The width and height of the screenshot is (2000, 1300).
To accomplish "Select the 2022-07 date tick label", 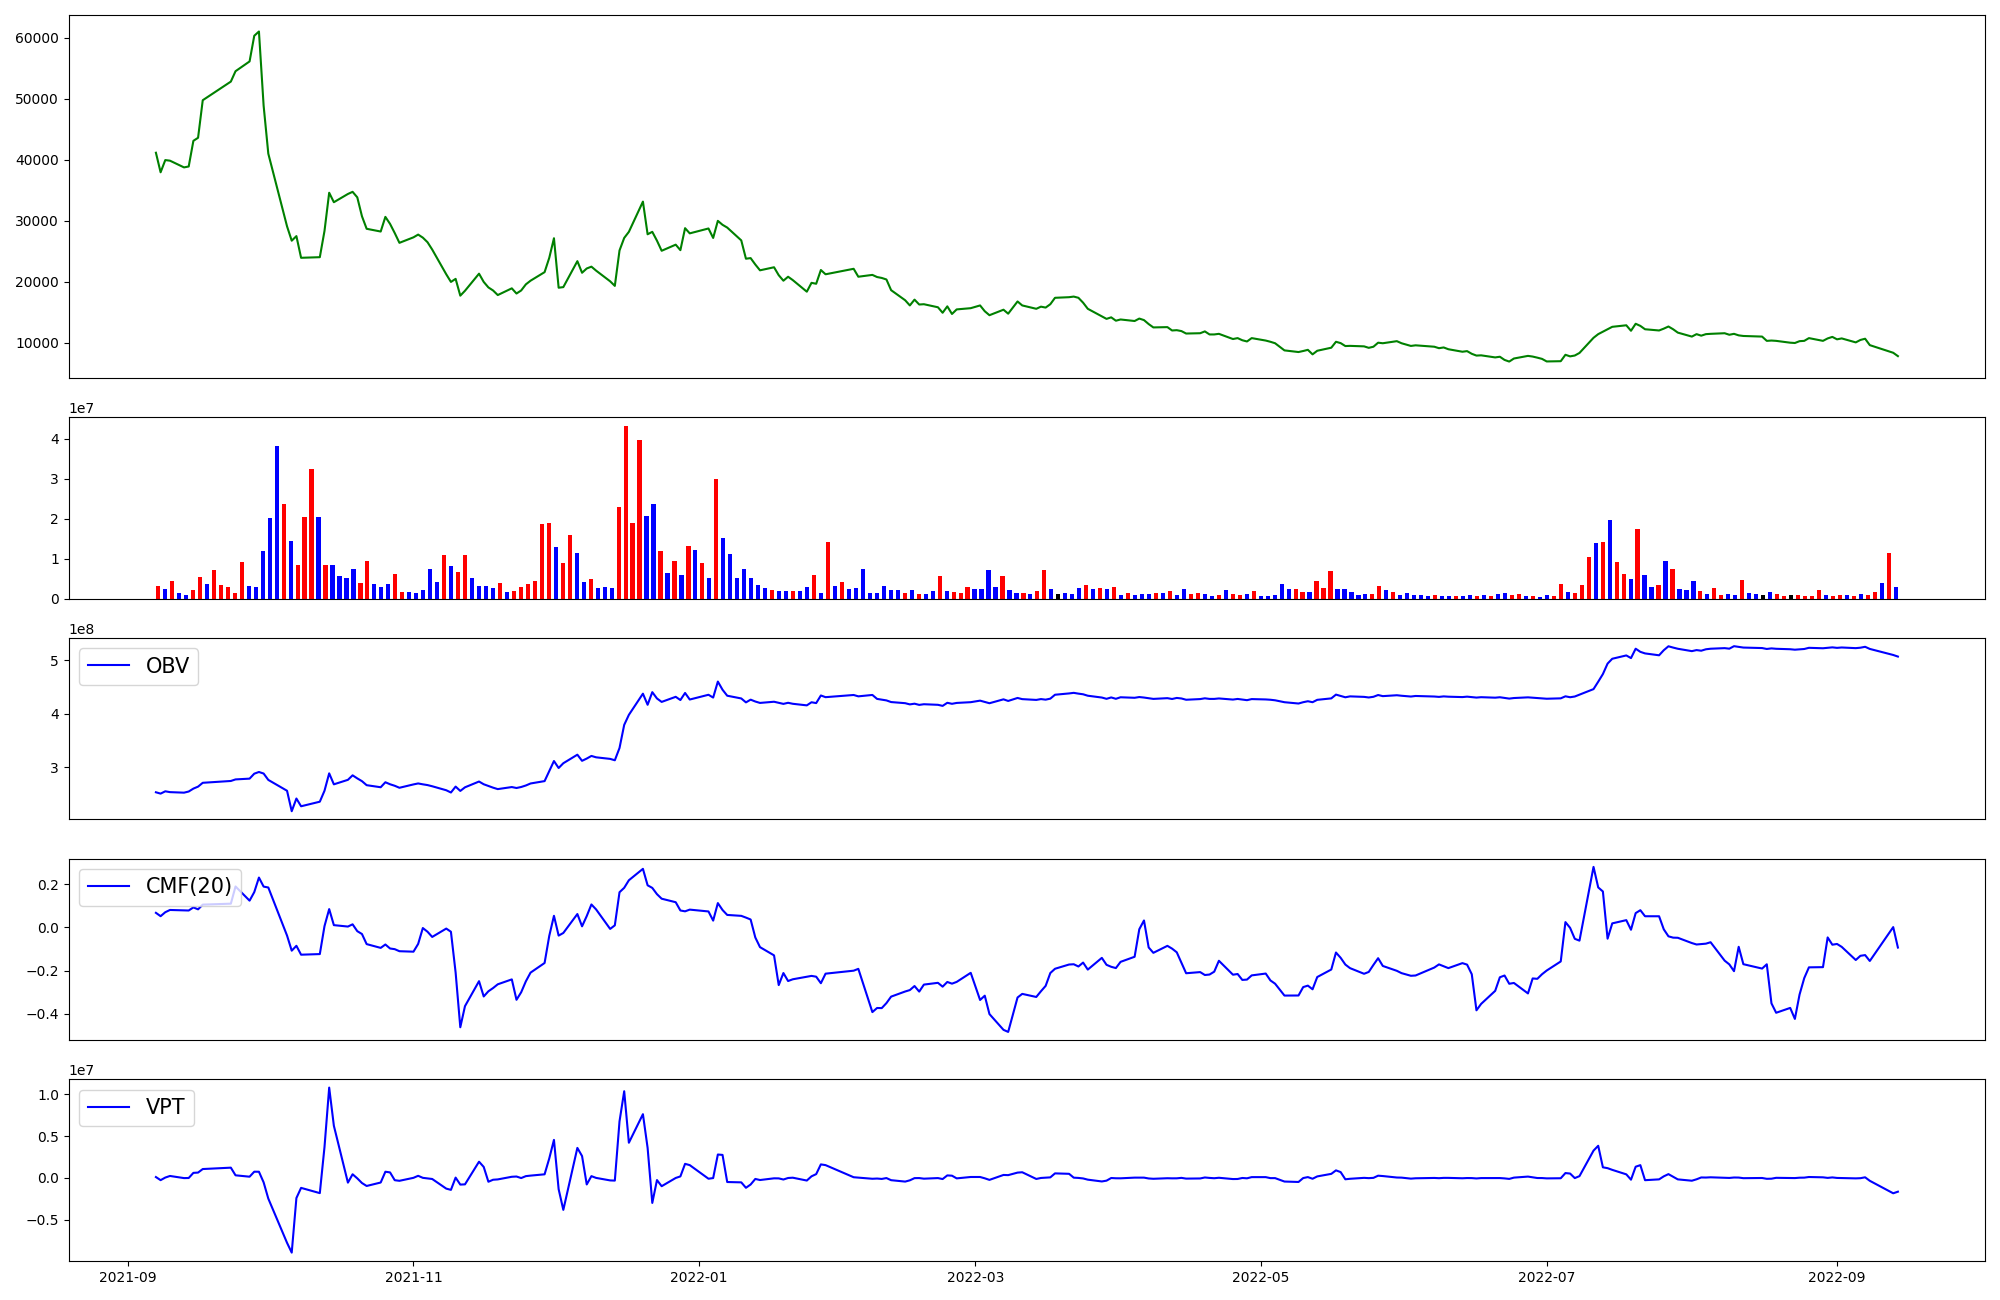I will click(1547, 1277).
